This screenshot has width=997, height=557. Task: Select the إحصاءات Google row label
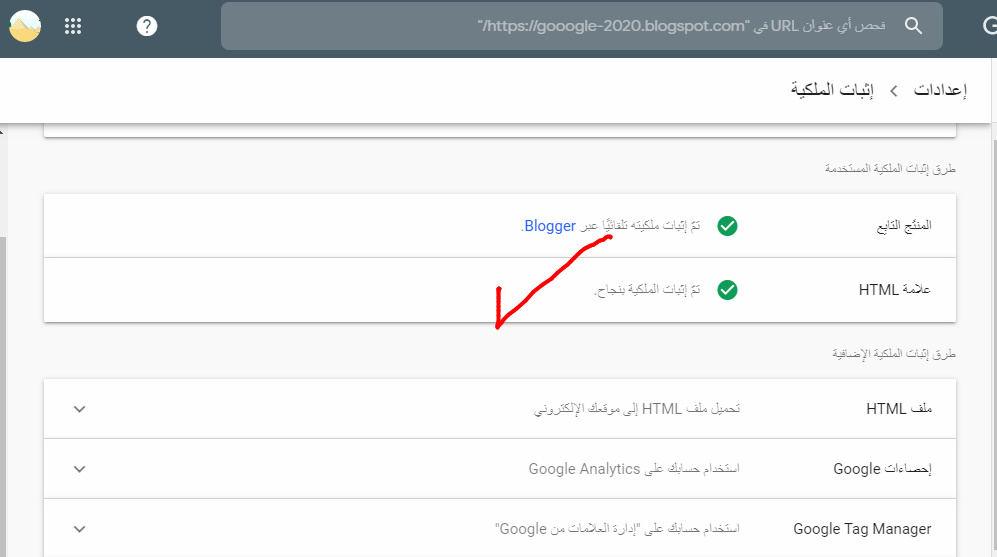click(x=883, y=469)
